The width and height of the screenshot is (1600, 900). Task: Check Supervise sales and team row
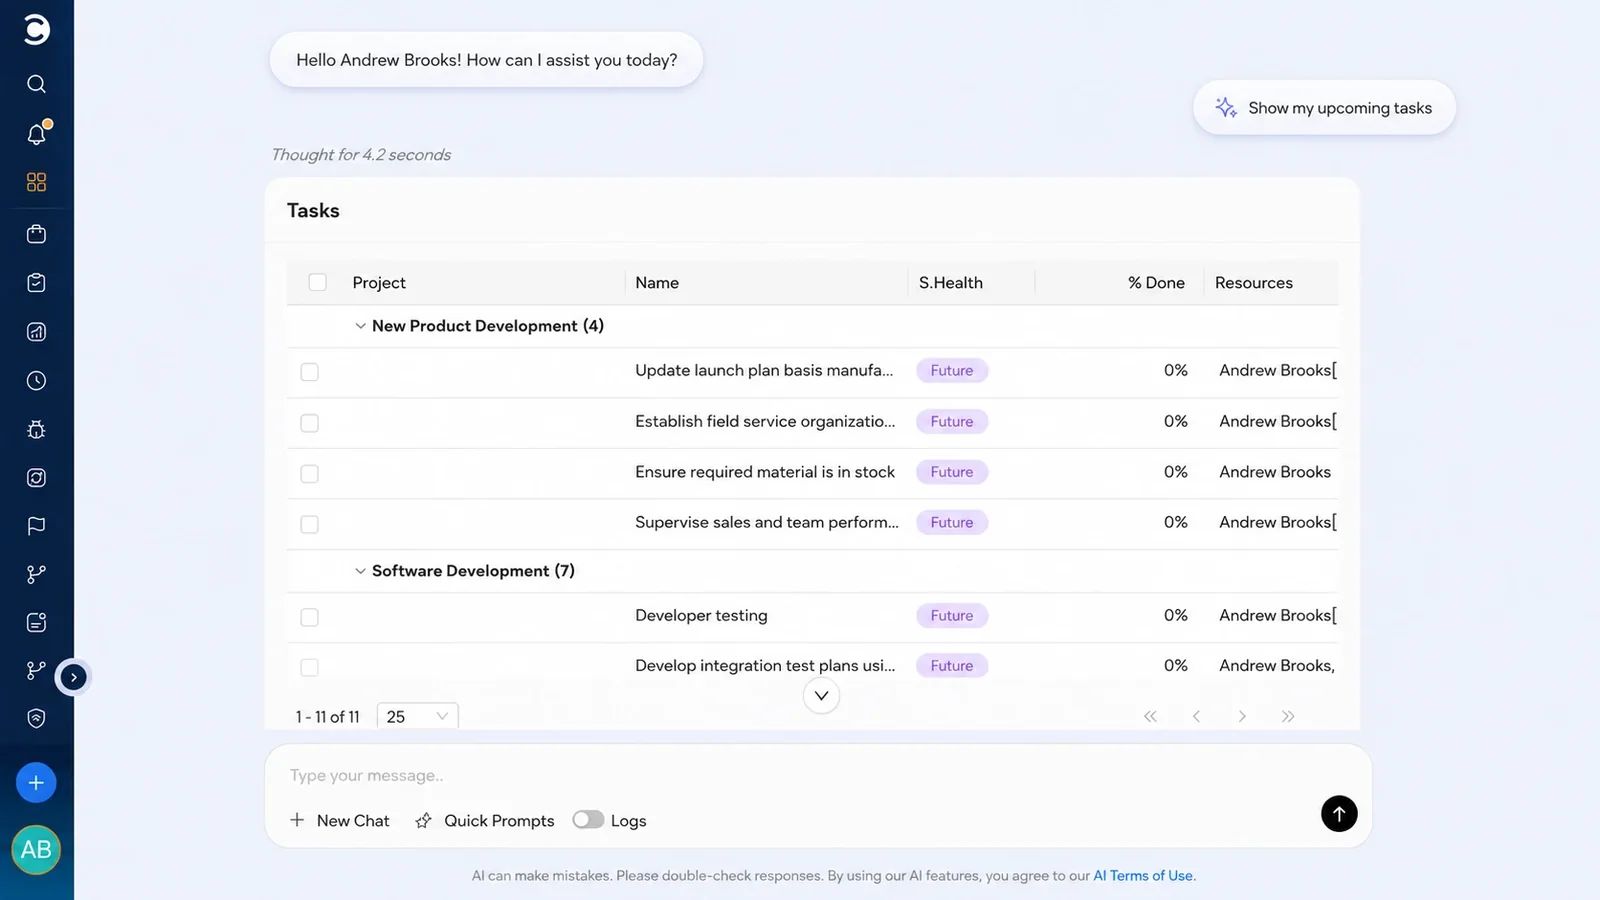click(310, 525)
